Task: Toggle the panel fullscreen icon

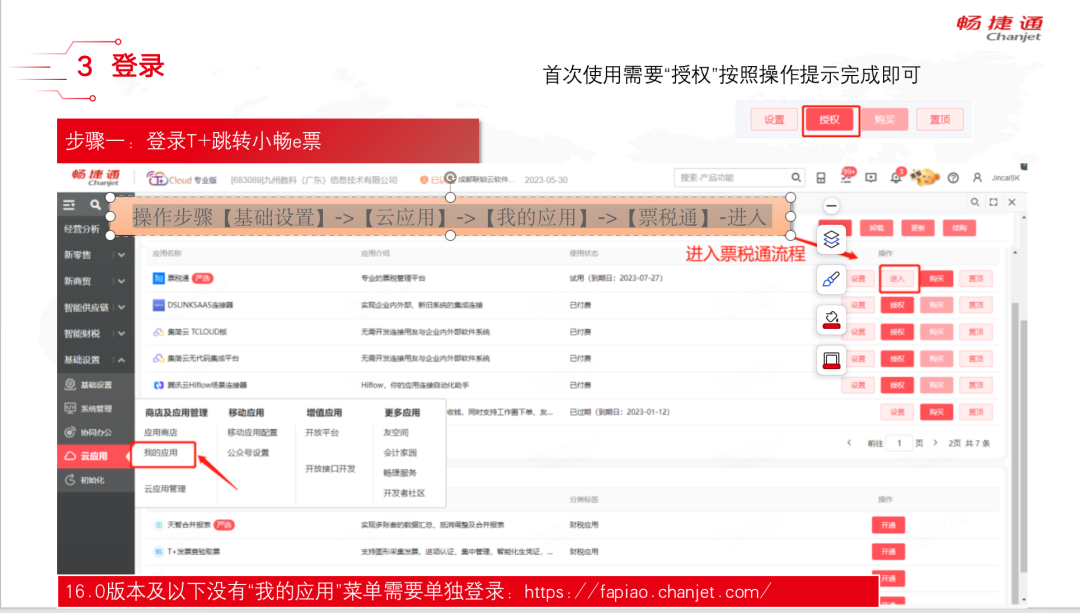Action: coord(993,202)
